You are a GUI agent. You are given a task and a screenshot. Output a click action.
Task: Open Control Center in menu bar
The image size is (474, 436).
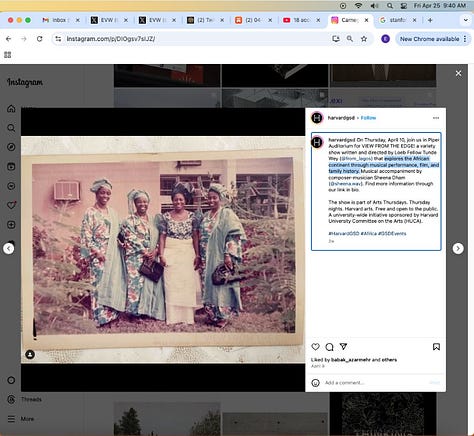(404, 6)
